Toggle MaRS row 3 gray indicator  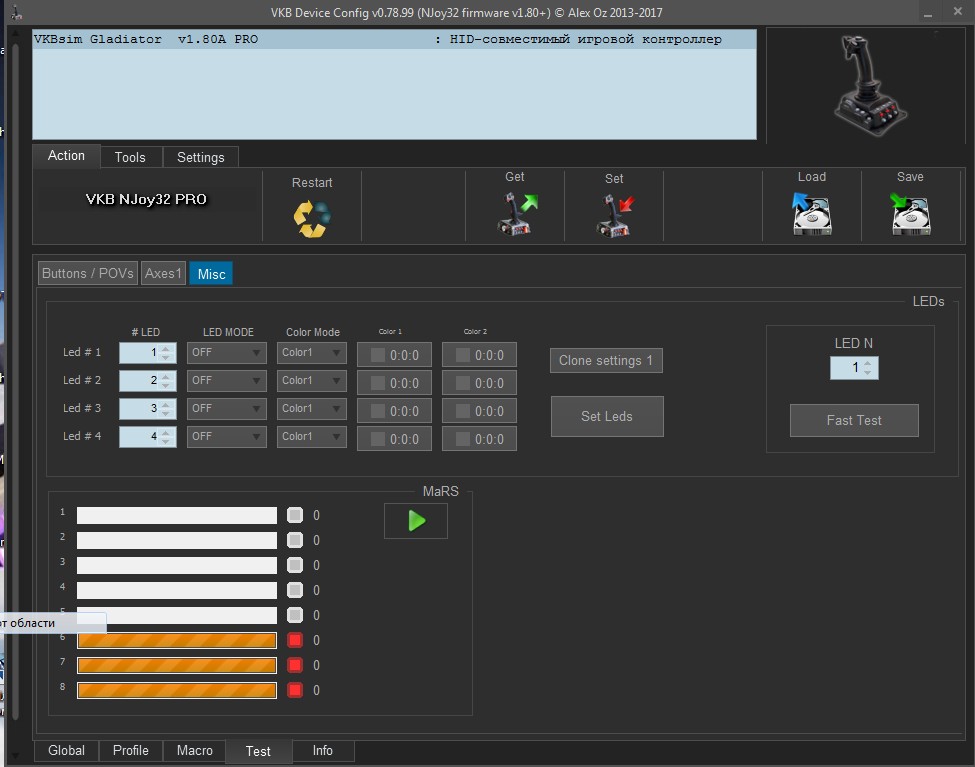coord(295,565)
